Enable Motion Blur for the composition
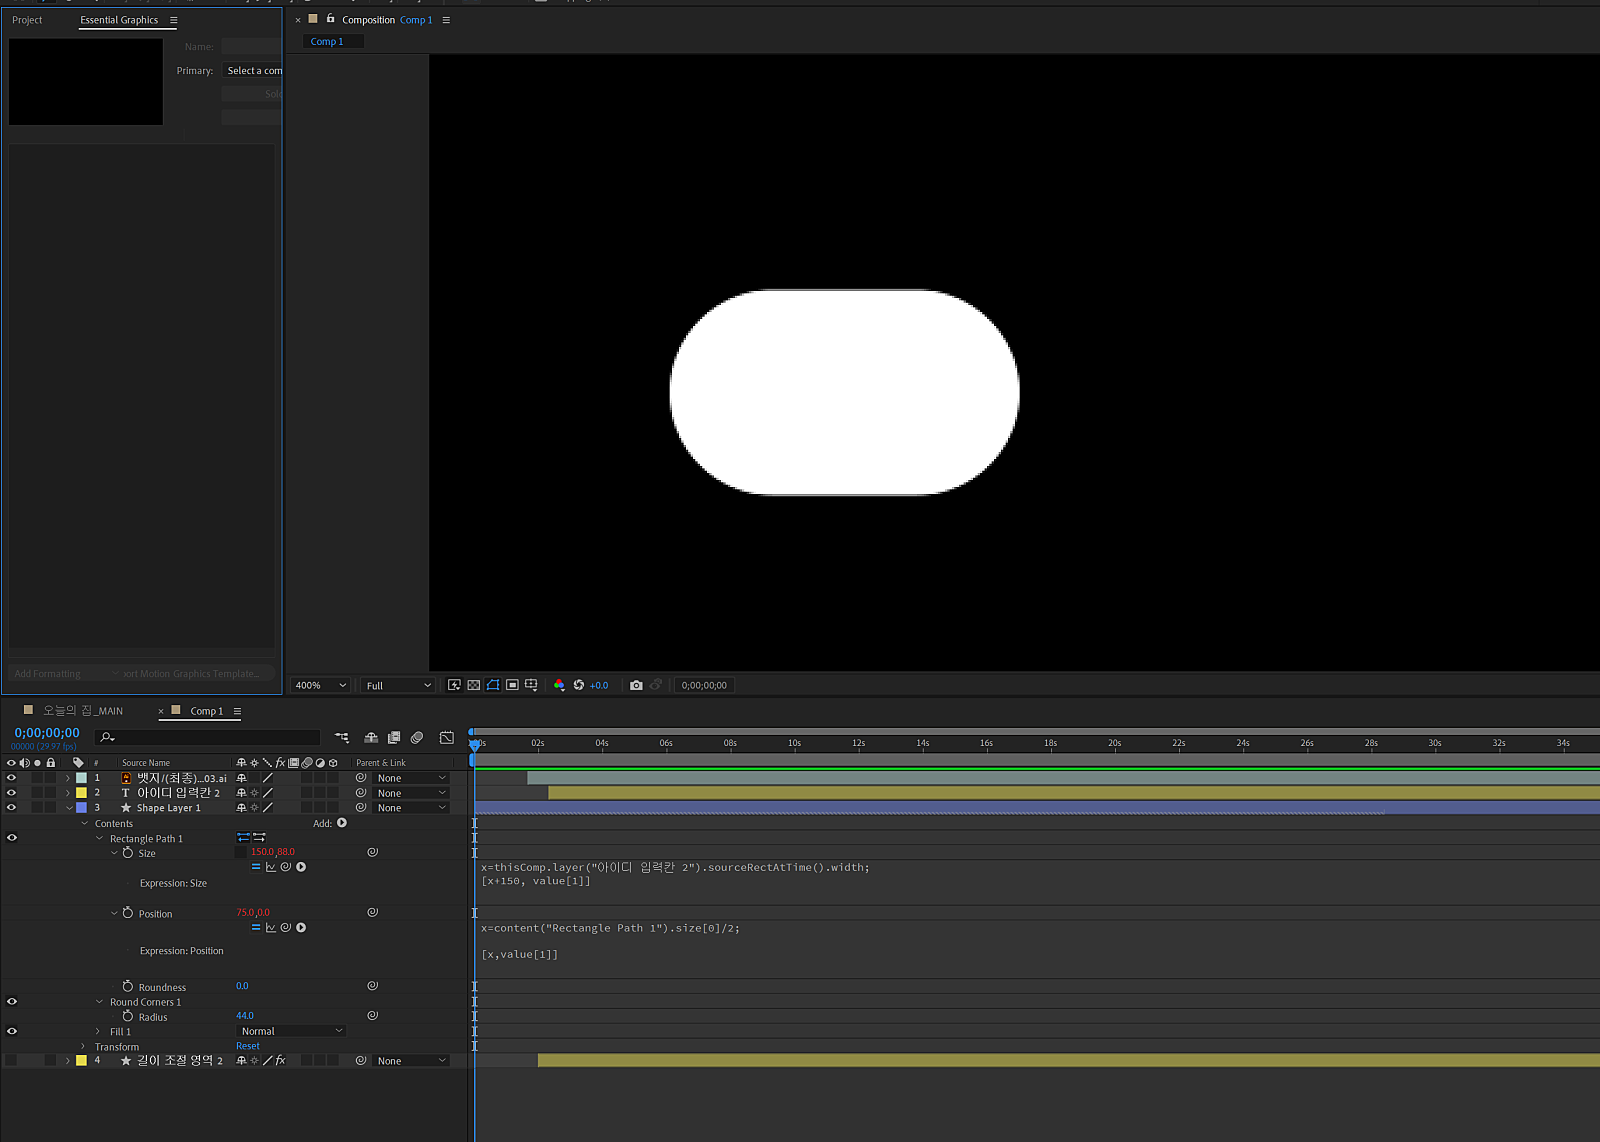Viewport: 1600px width, 1142px height. (417, 738)
